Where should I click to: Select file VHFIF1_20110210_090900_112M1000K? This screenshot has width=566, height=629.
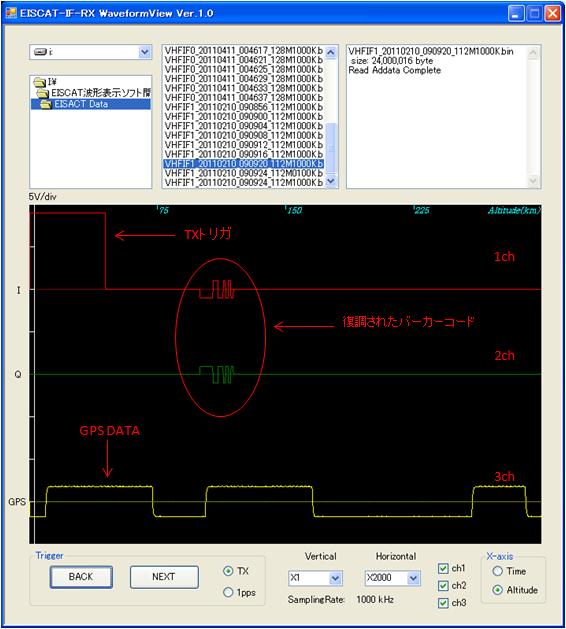[243, 116]
